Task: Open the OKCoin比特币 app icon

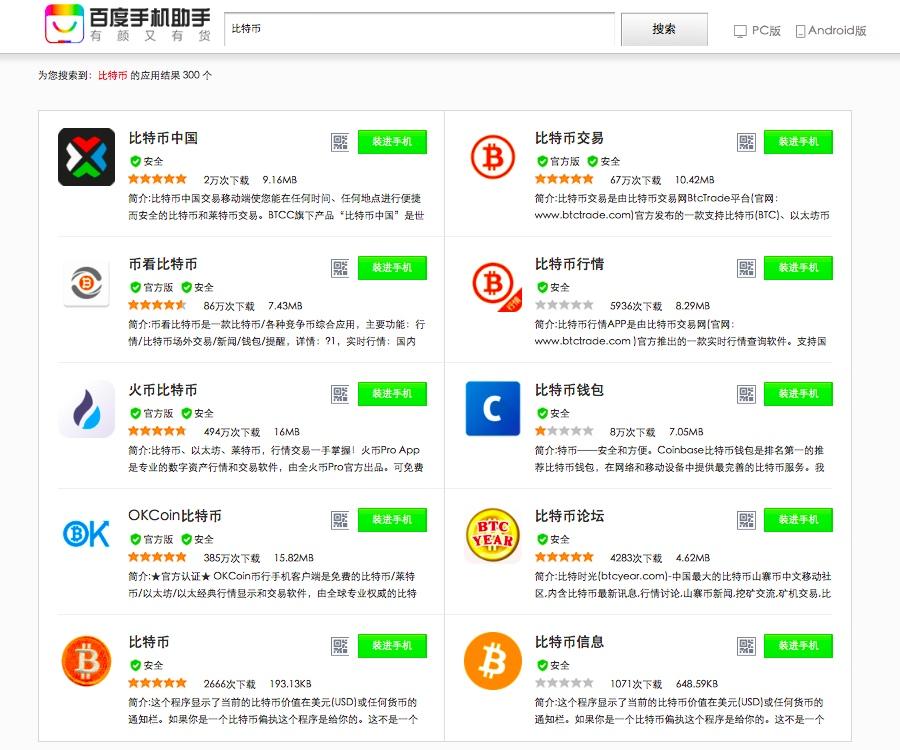Action: click(86, 534)
